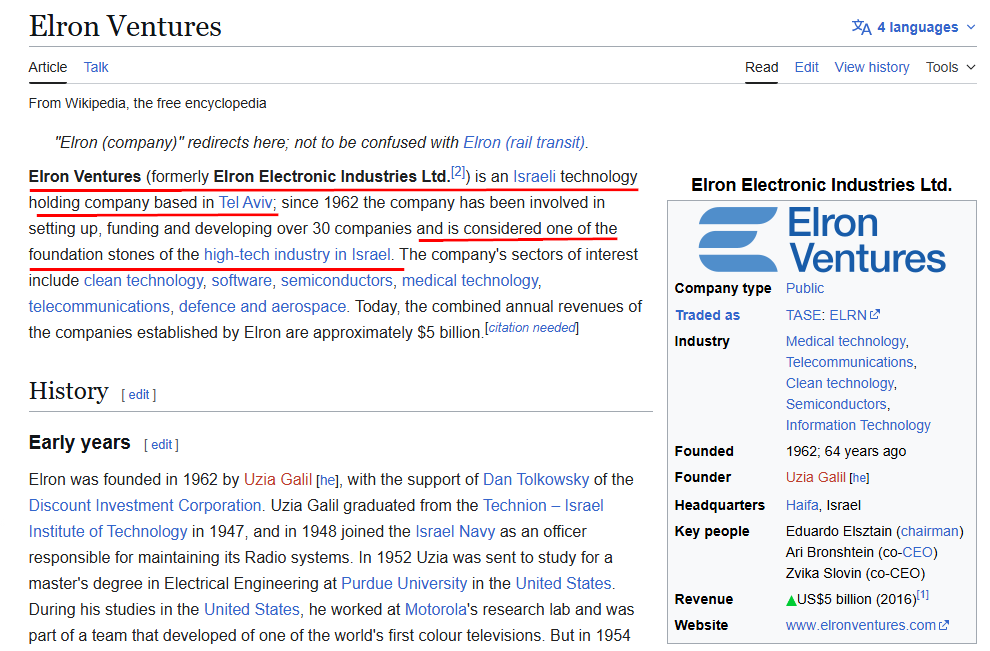
Task: Open Telecommunications link in infobox
Action: [849, 362]
